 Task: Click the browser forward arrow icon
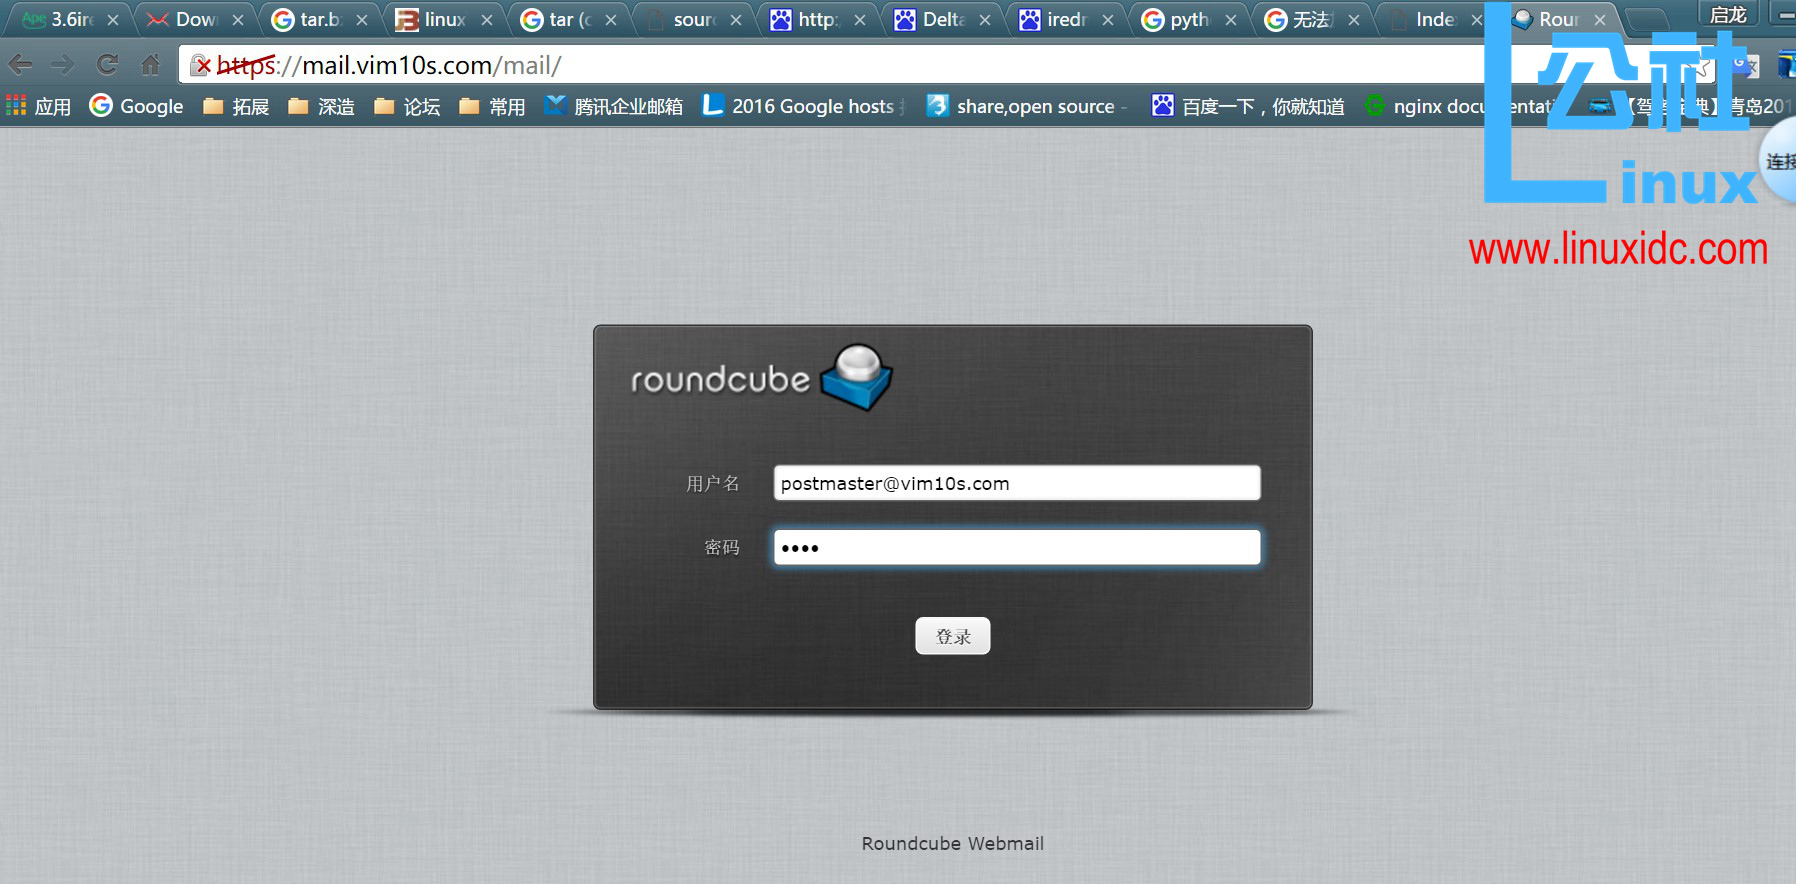[63, 66]
